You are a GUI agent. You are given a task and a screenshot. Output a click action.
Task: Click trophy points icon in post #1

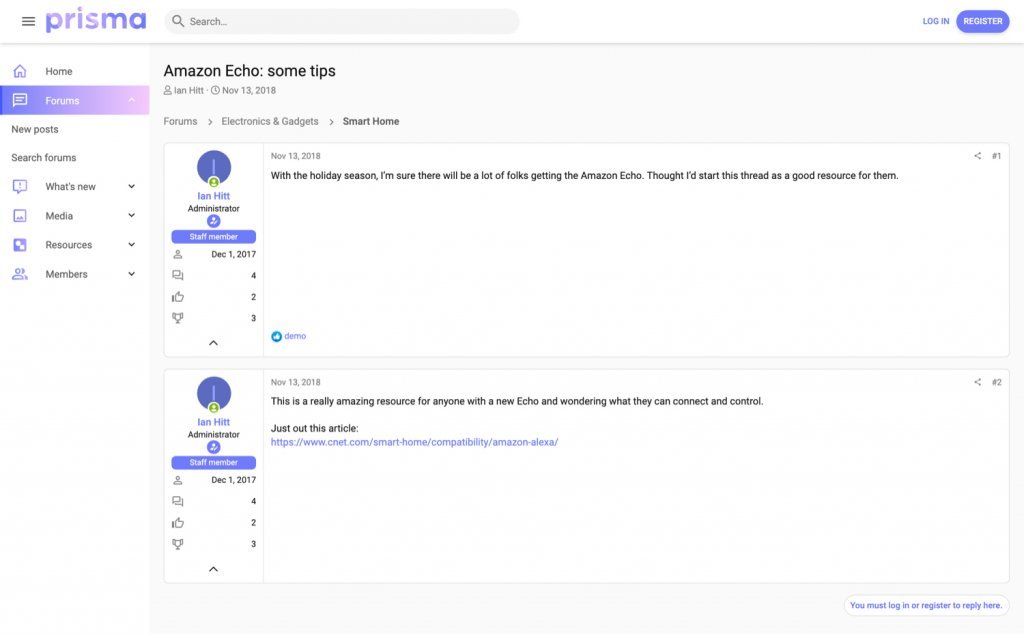pyautogui.click(x=178, y=318)
